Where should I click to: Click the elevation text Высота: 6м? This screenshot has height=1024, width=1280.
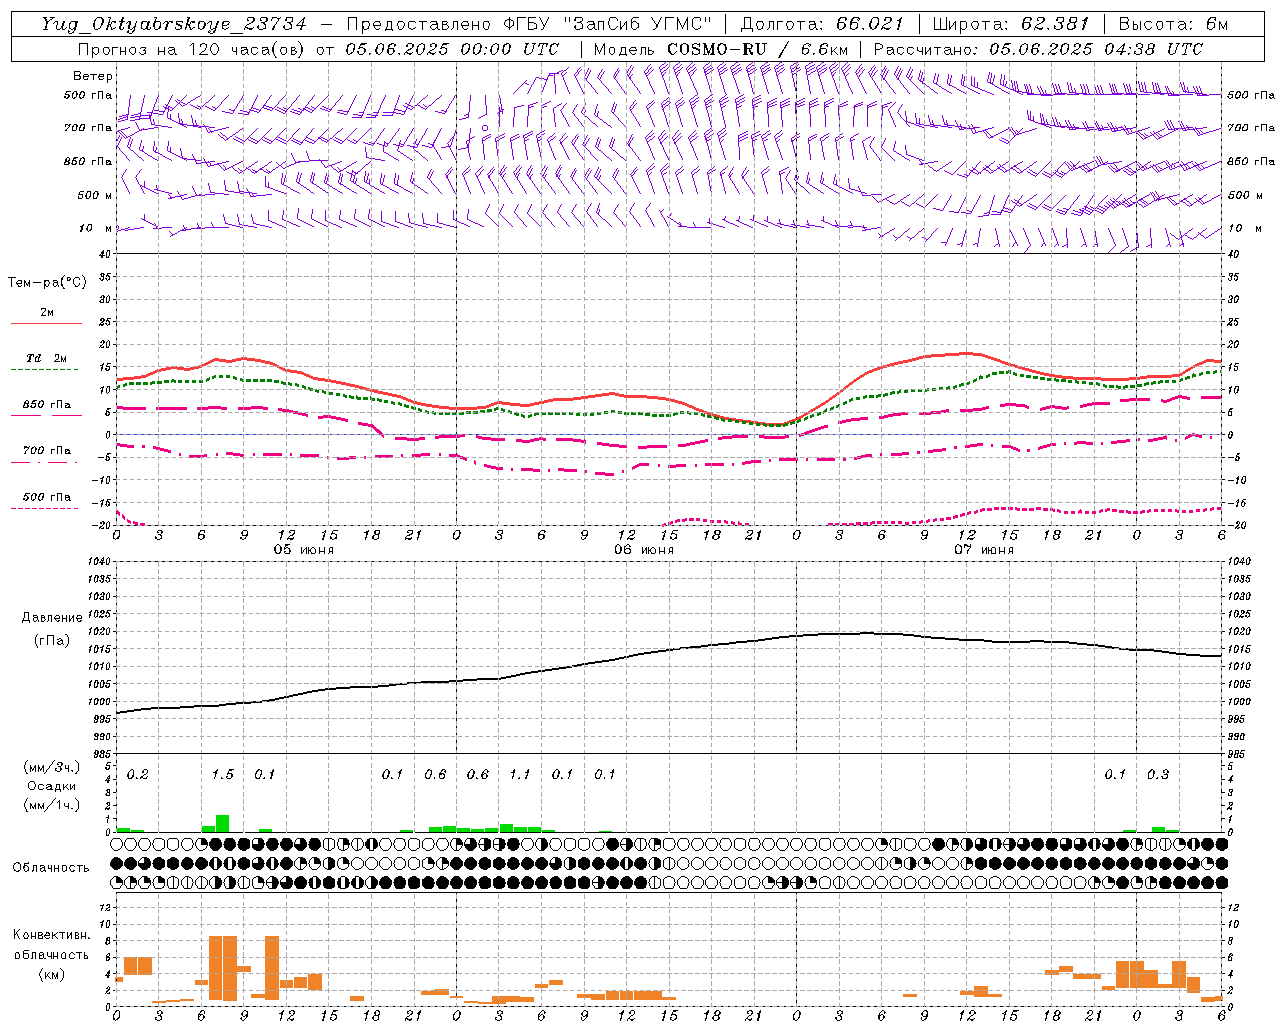click(x=1173, y=24)
